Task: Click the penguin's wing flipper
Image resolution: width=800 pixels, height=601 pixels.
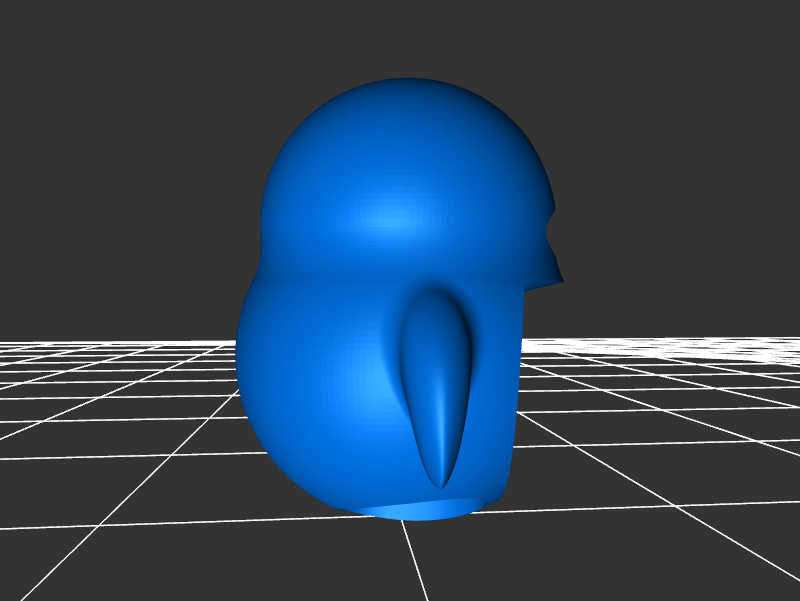Action: [435, 380]
